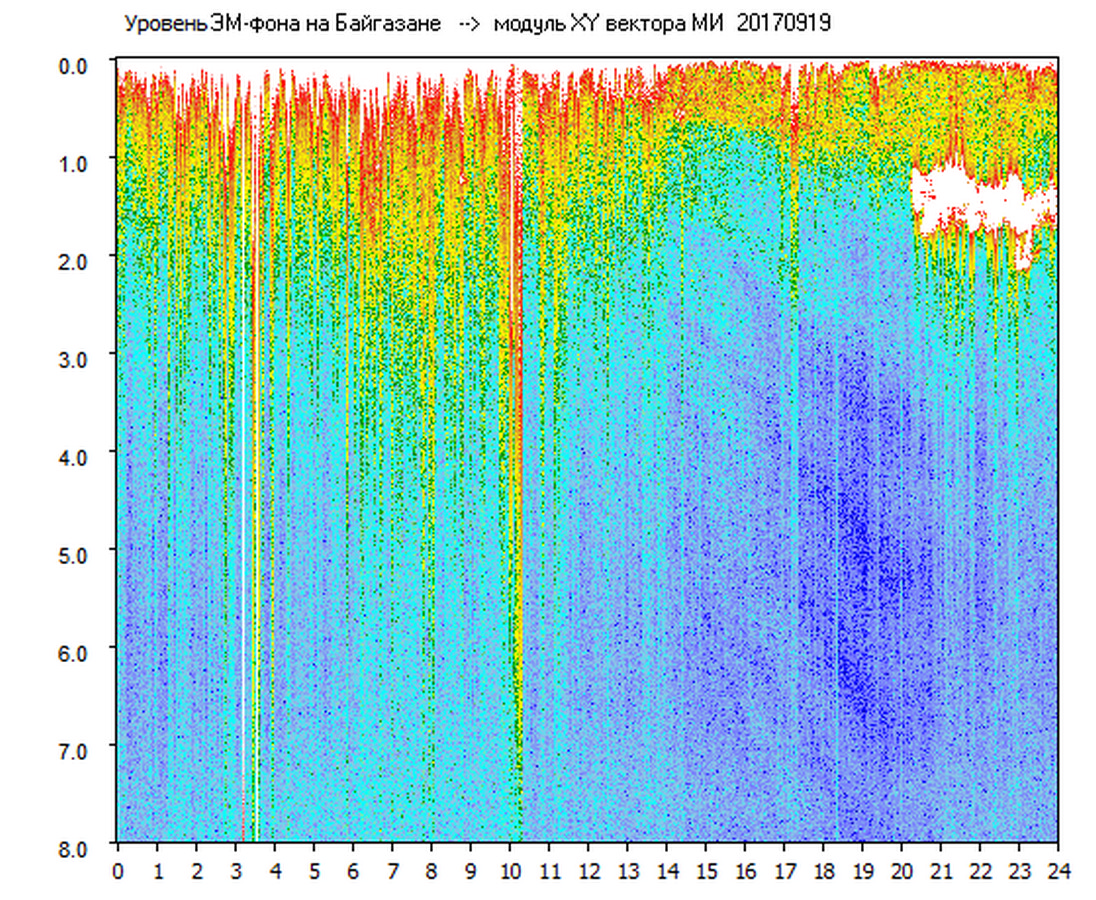
Task: Click the x-axis tick label 15
Action: [x=706, y=871]
